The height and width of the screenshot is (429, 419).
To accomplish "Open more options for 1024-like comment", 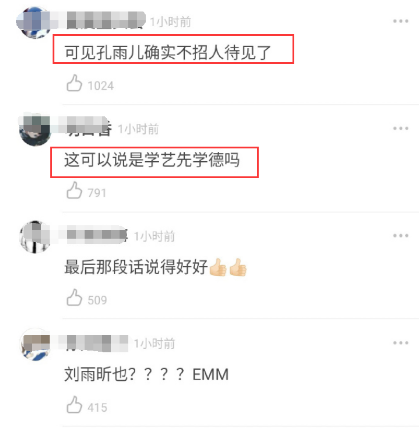I will 400,21.
